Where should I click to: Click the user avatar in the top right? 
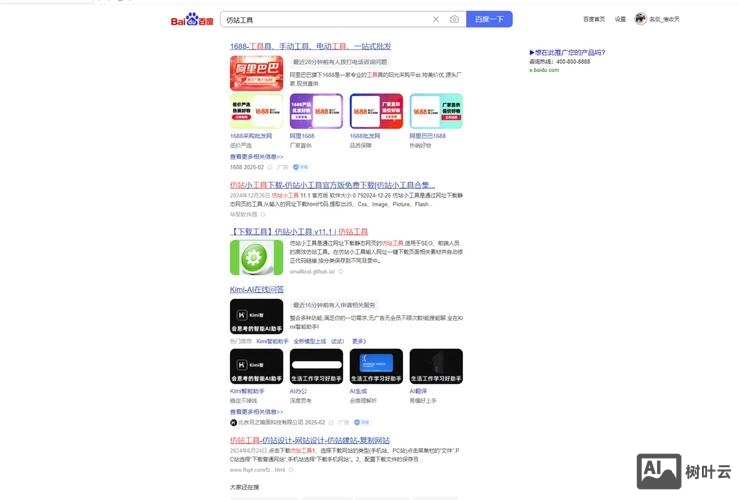[x=640, y=18]
